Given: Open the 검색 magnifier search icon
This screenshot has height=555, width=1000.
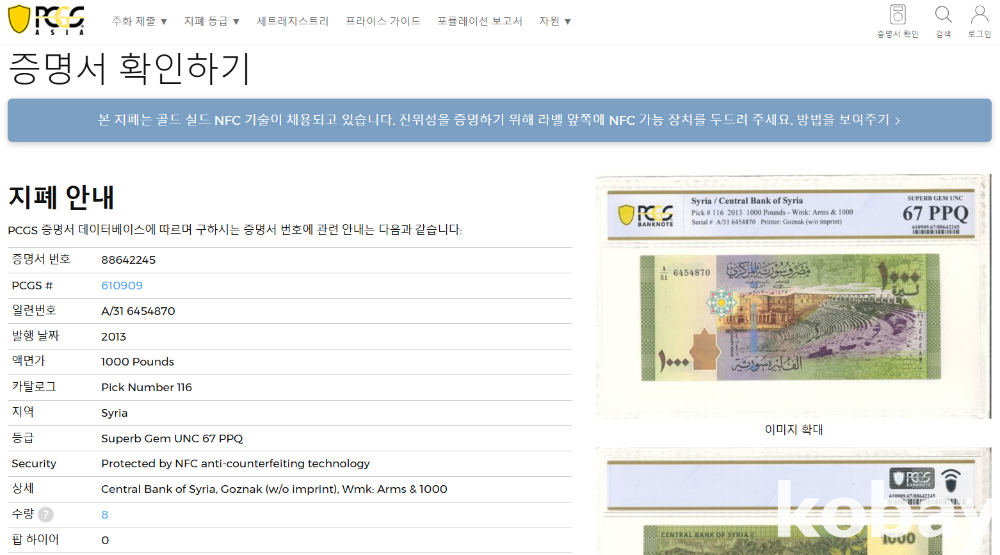Looking at the screenshot, I should click(x=943, y=21).
